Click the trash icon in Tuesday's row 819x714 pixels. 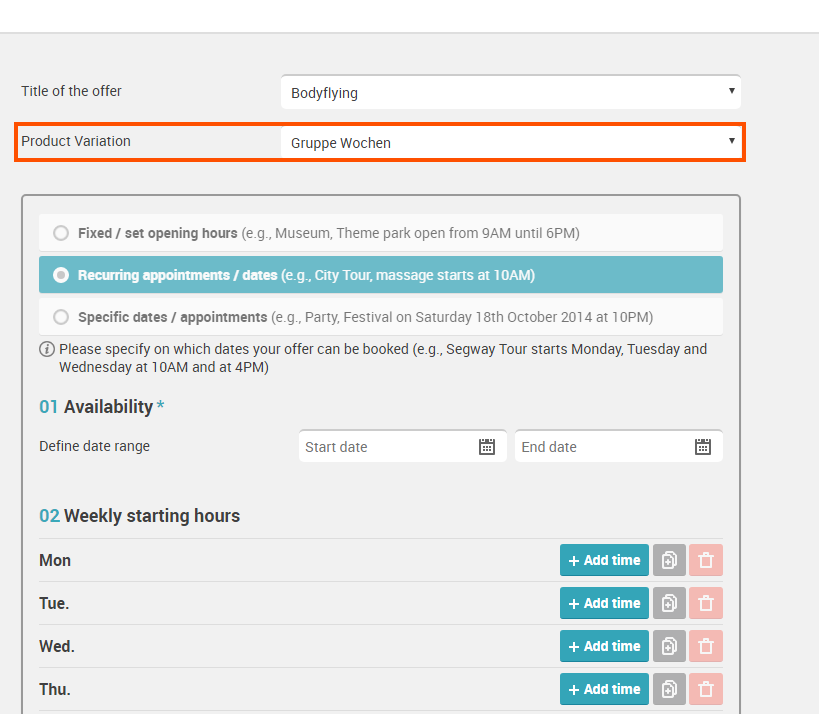click(706, 603)
